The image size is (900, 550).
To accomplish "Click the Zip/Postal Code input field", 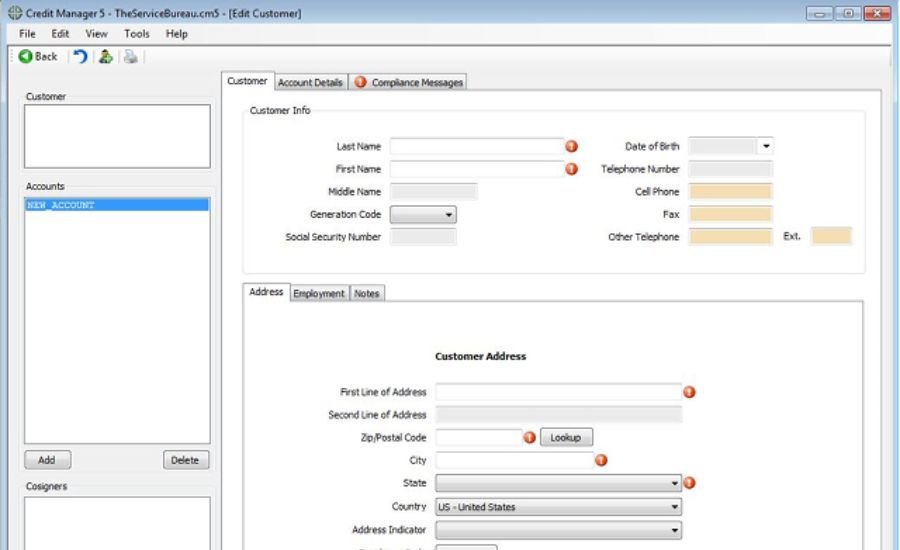I will [479, 437].
